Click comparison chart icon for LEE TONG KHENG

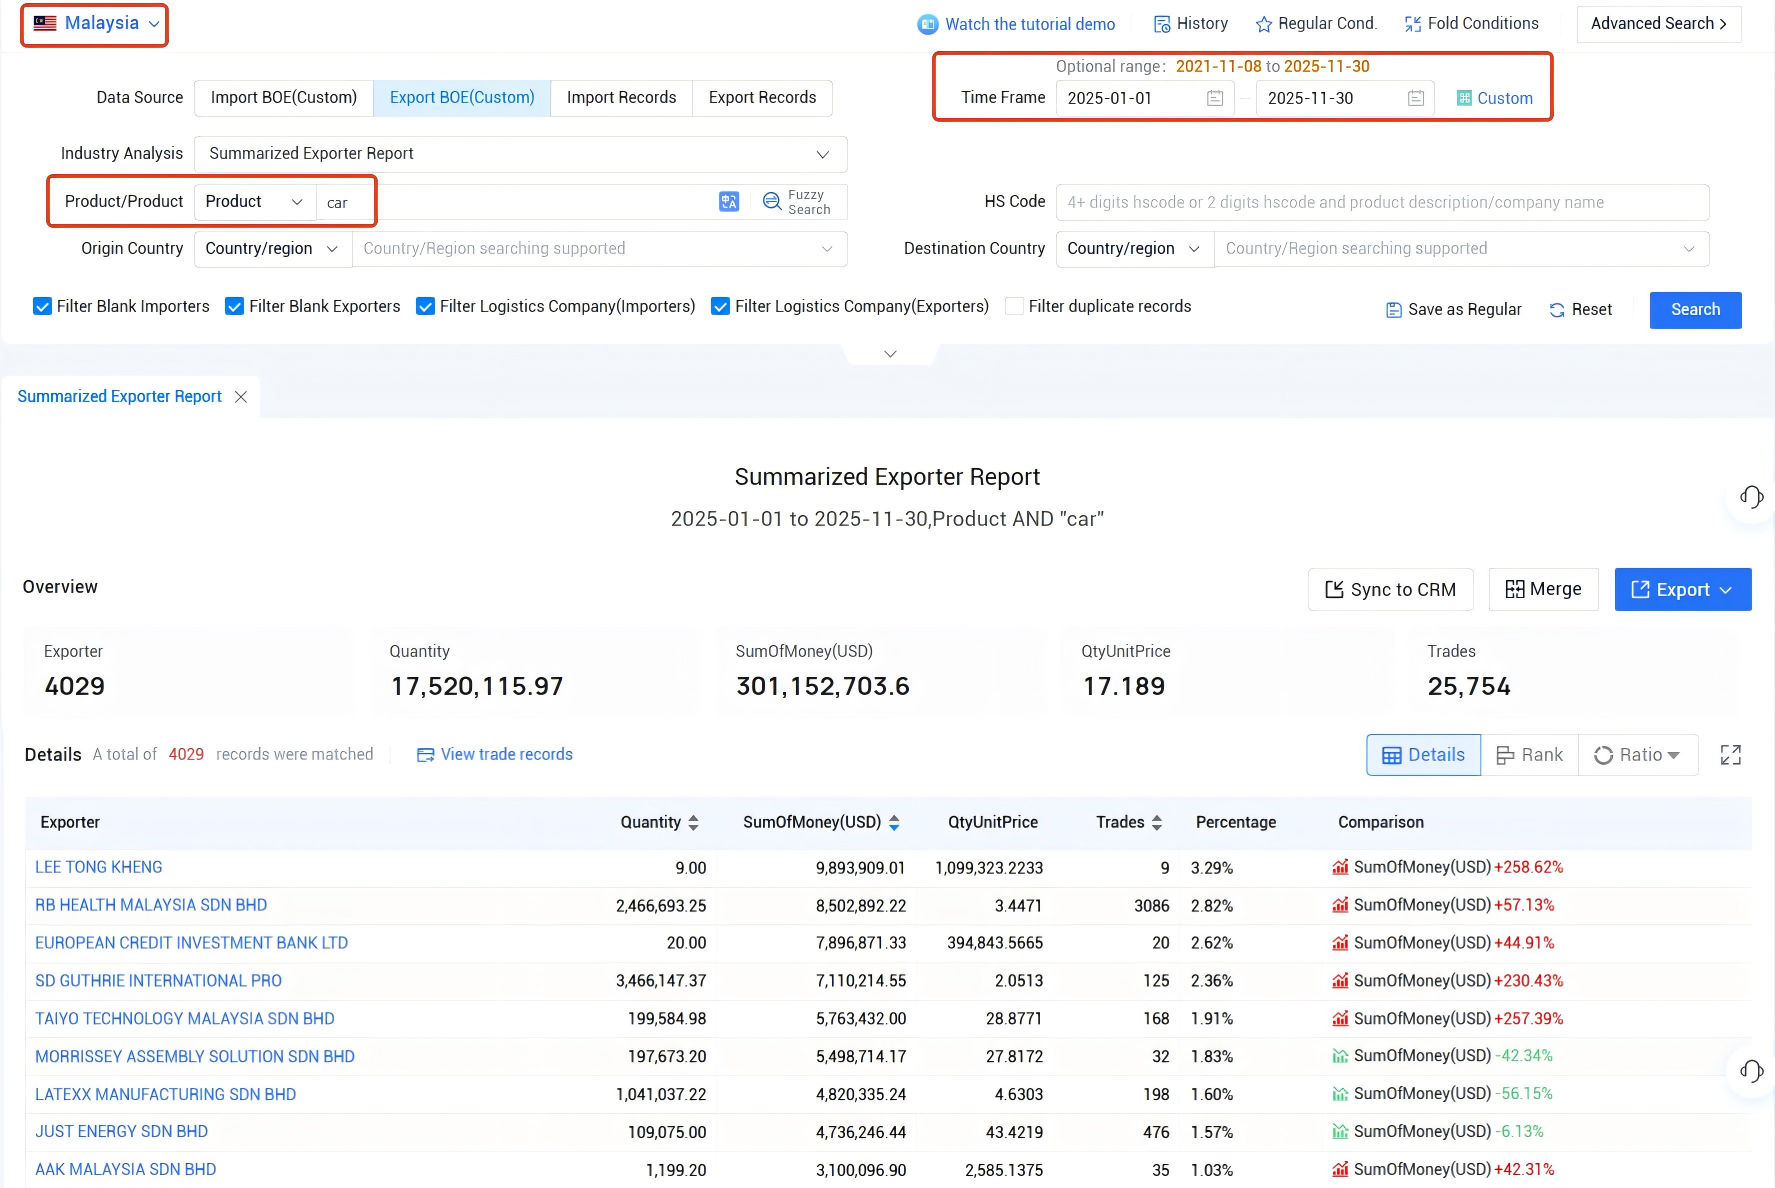point(1340,868)
